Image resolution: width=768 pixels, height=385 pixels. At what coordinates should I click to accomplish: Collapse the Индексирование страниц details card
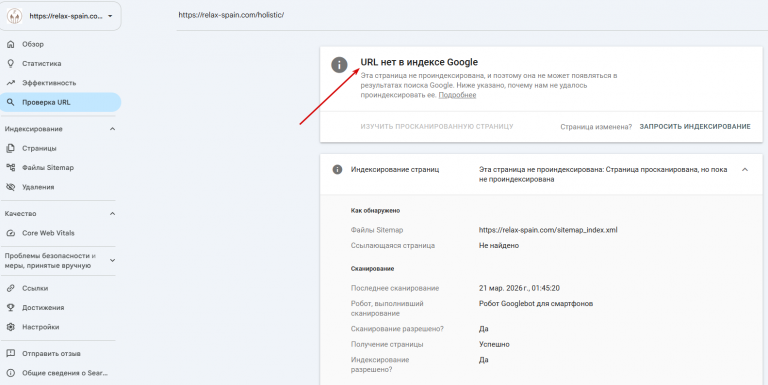point(744,169)
